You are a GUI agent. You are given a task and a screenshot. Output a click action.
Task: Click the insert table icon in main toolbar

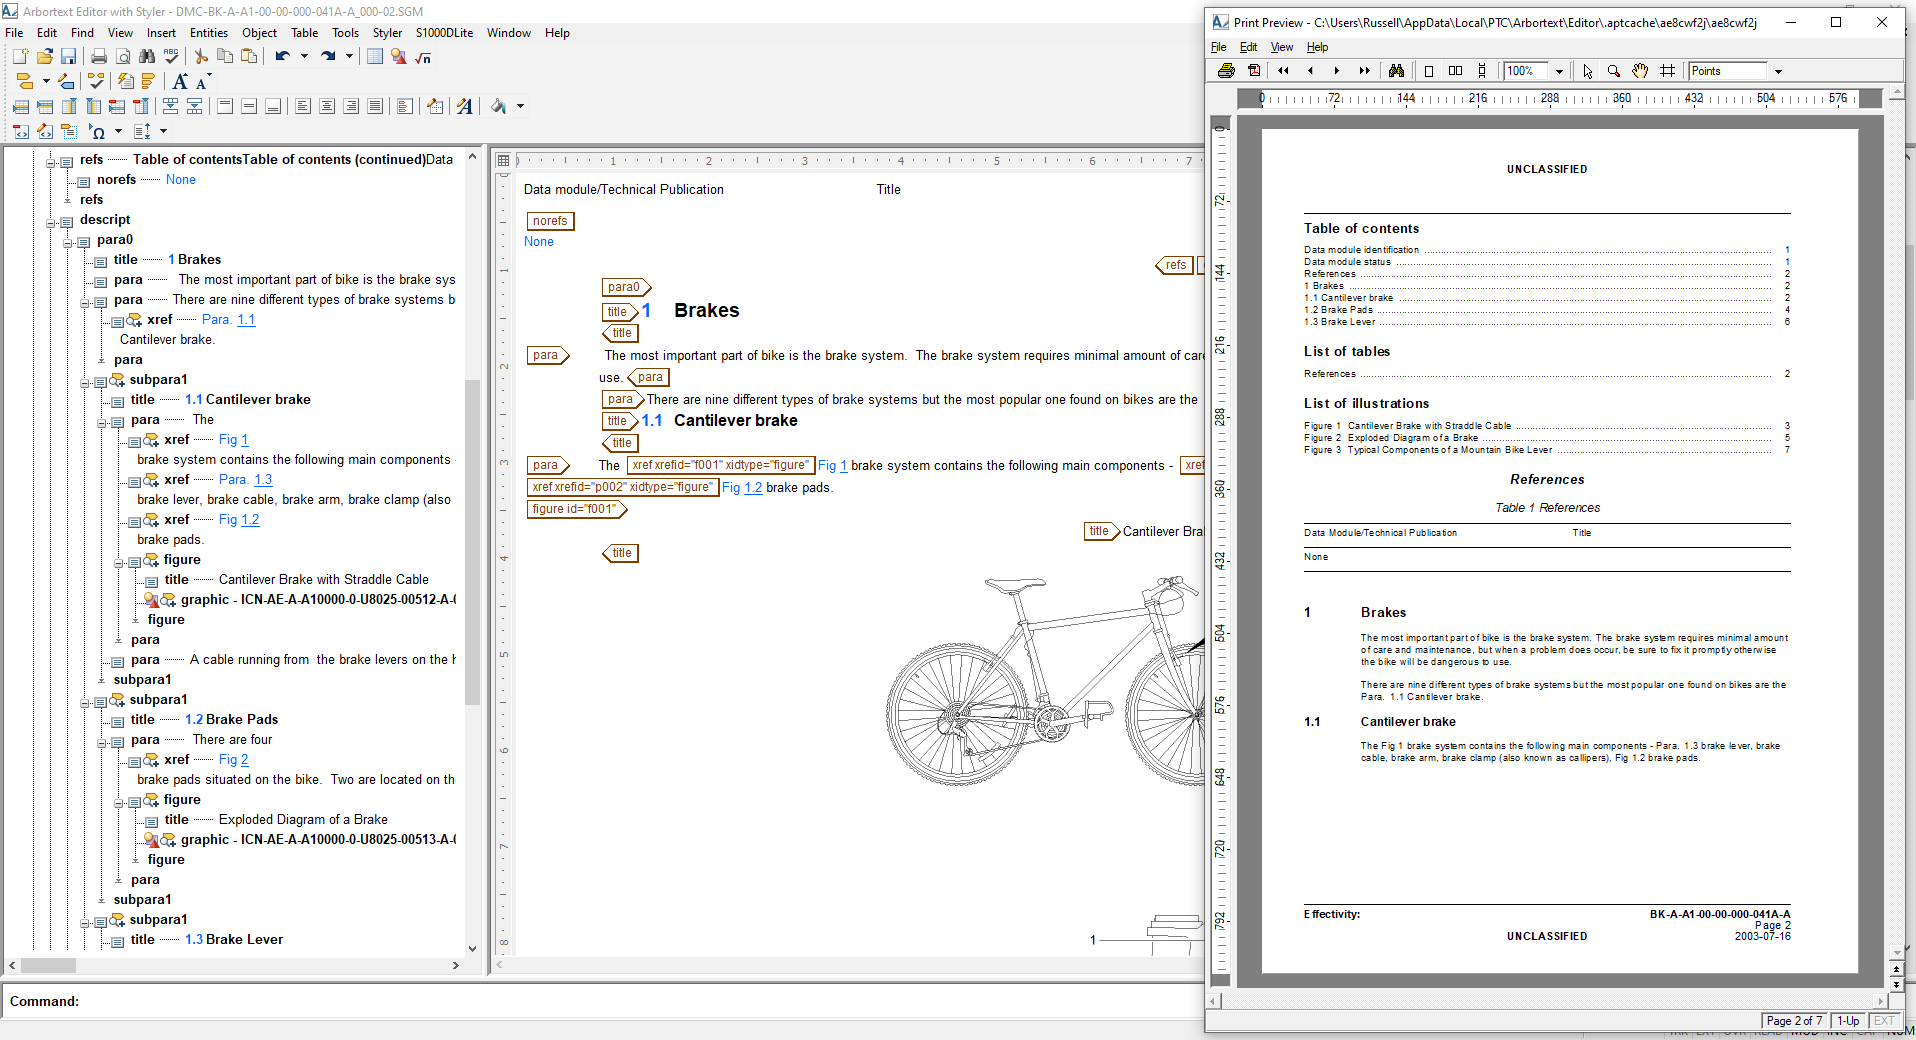(x=375, y=57)
